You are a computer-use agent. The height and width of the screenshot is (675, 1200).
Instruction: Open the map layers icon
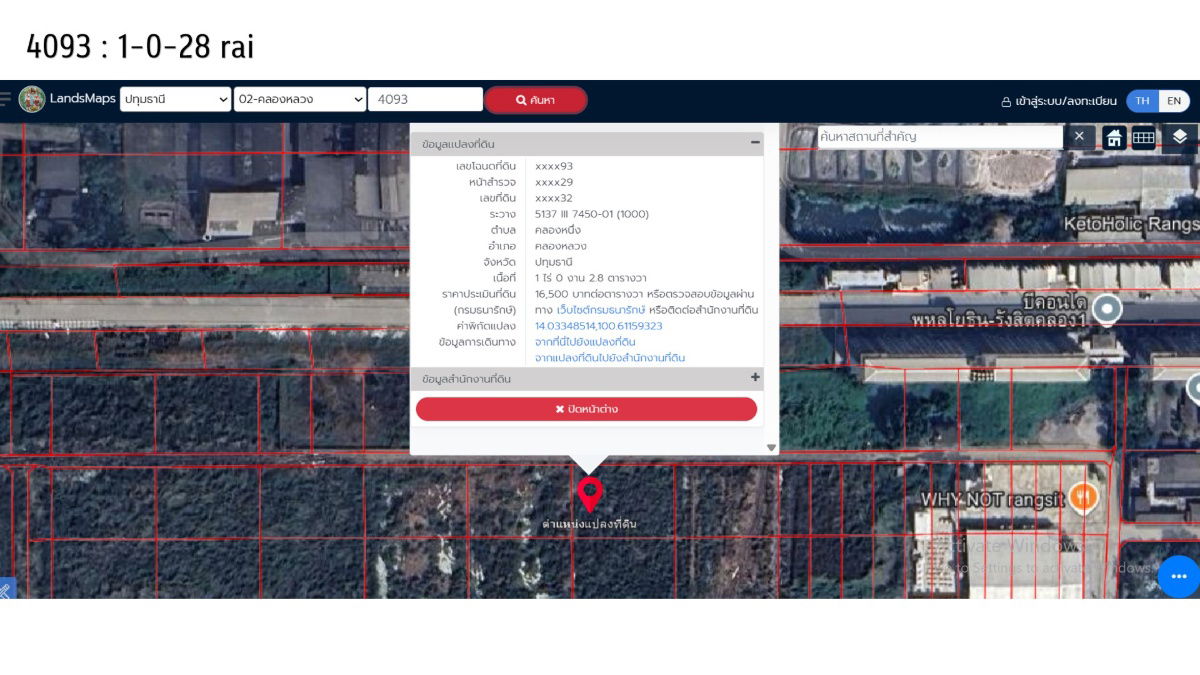(x=1180, y=137)
